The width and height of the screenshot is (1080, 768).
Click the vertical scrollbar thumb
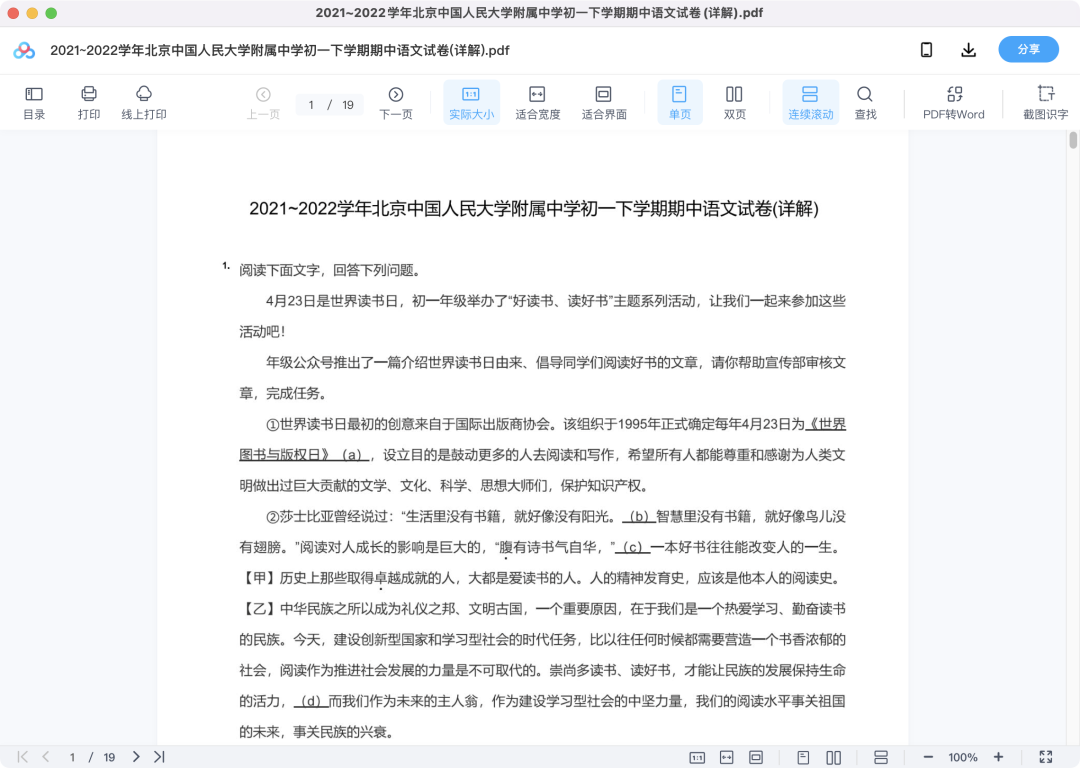coord(1073,140)
